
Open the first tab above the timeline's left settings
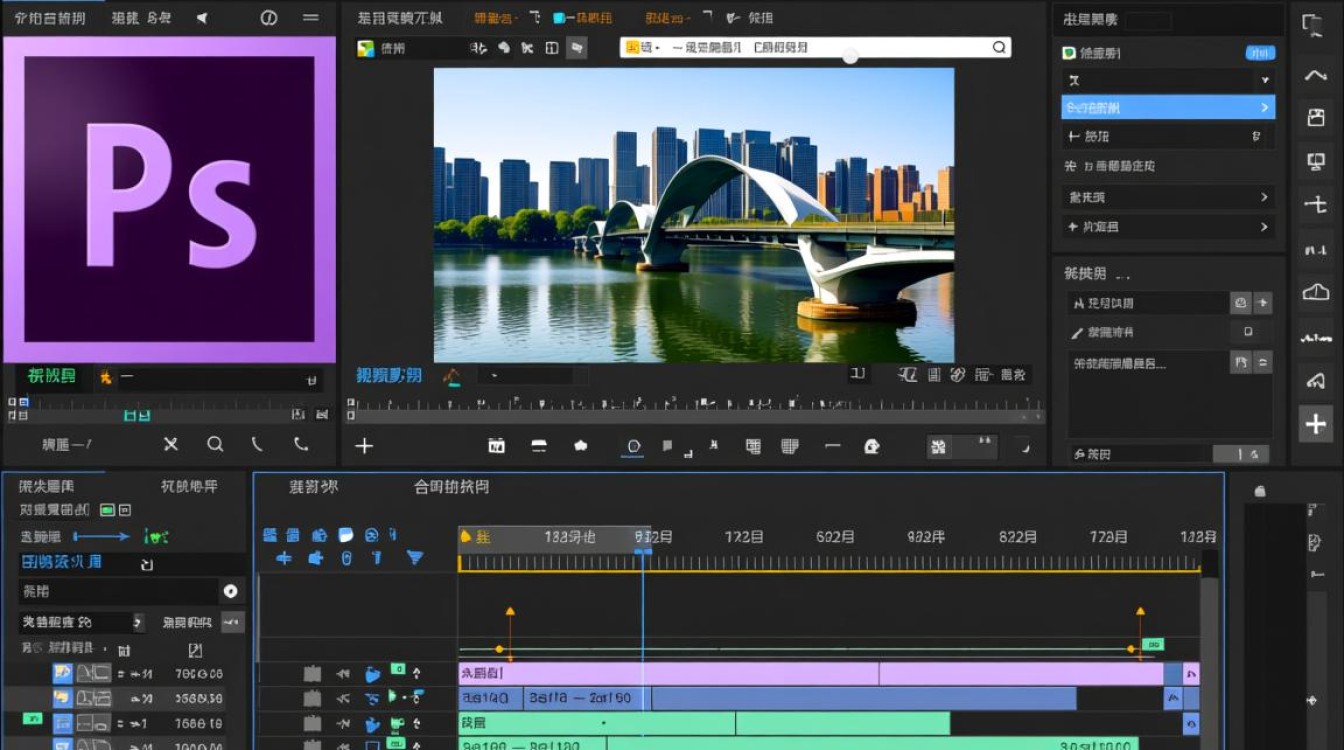(x=46, y=486)
